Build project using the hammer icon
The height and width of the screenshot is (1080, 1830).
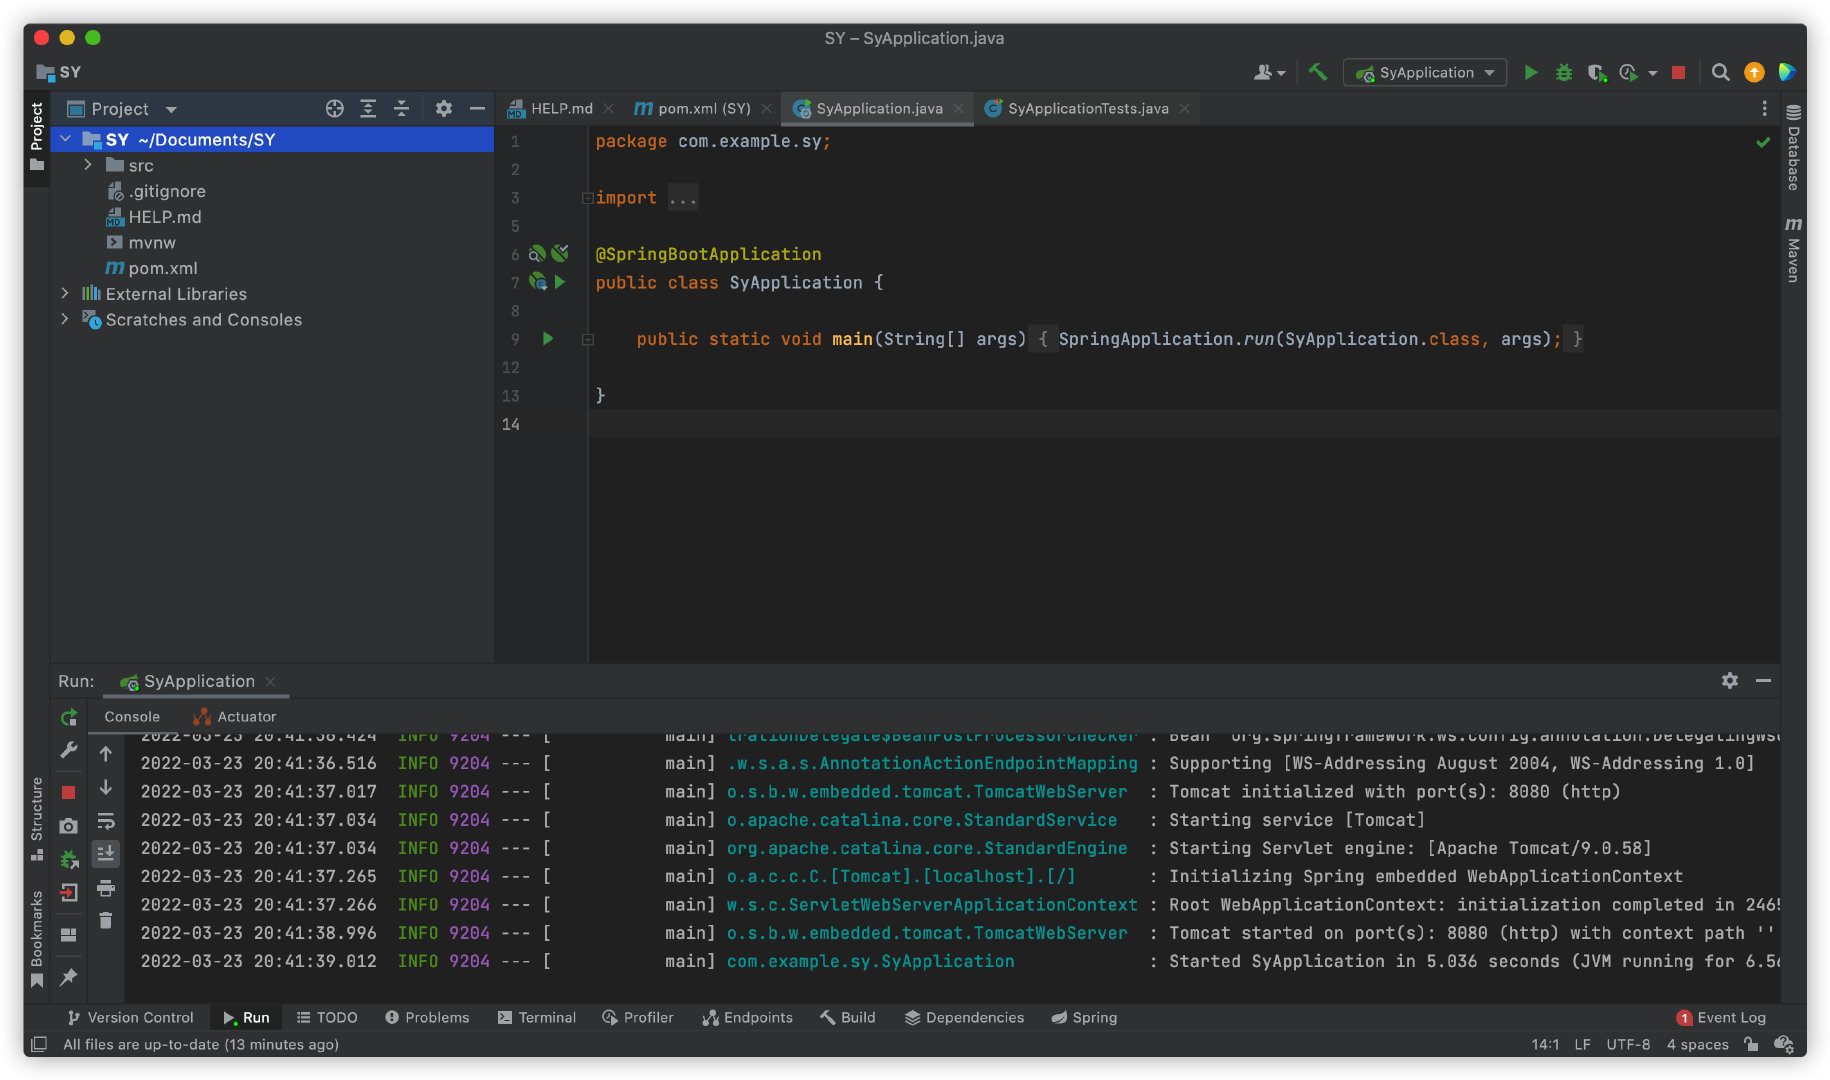1318,72
